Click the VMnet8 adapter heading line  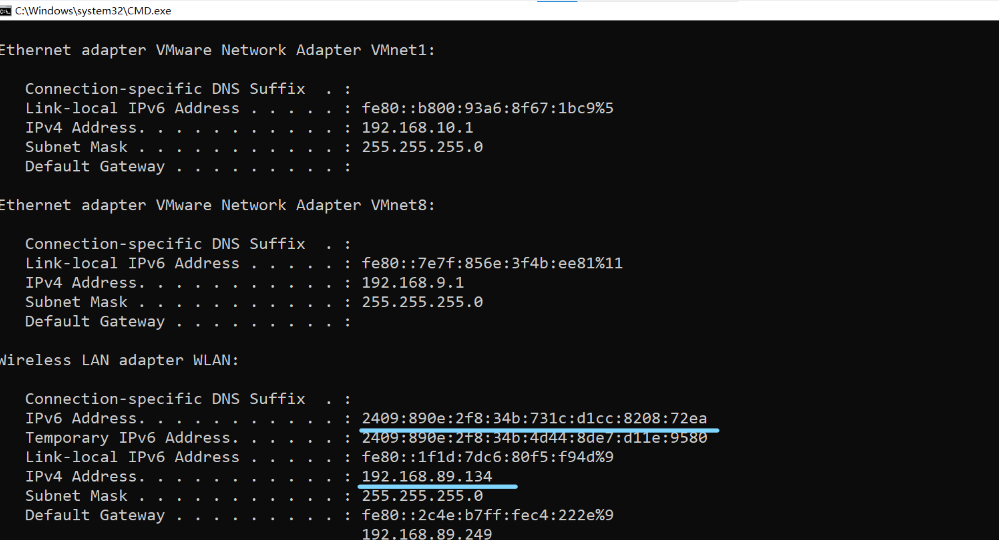217,205
